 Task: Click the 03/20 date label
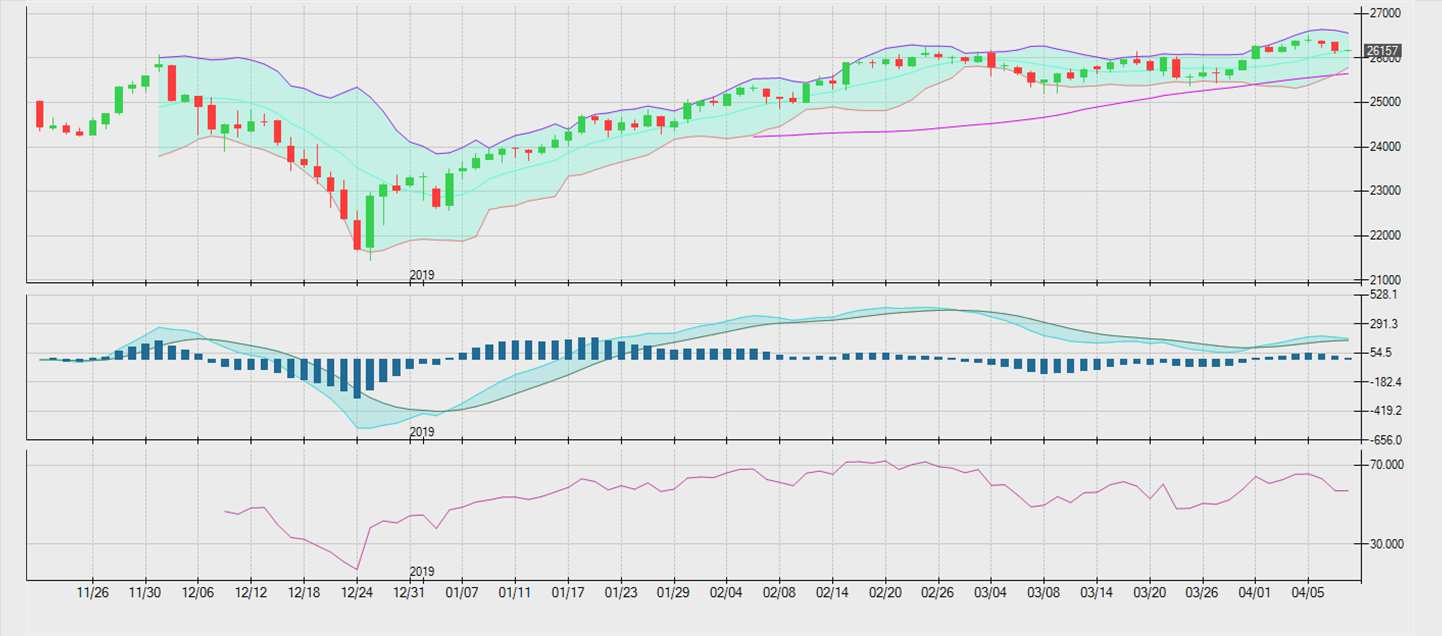(x=1150, y=591)
